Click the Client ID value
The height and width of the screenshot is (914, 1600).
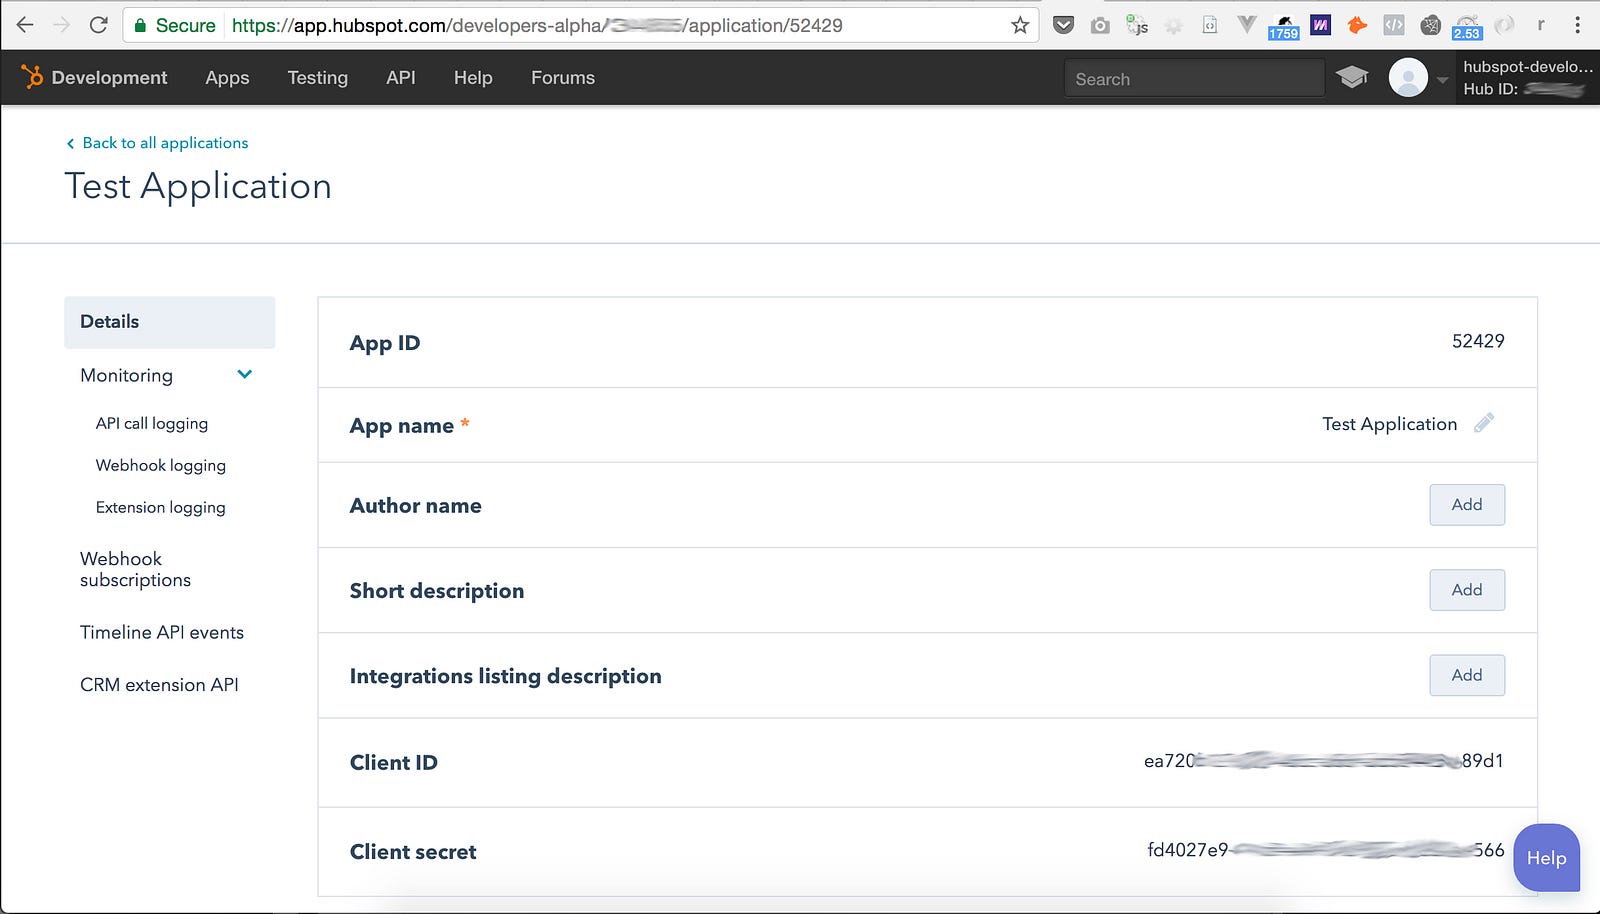coord(1324,761)
